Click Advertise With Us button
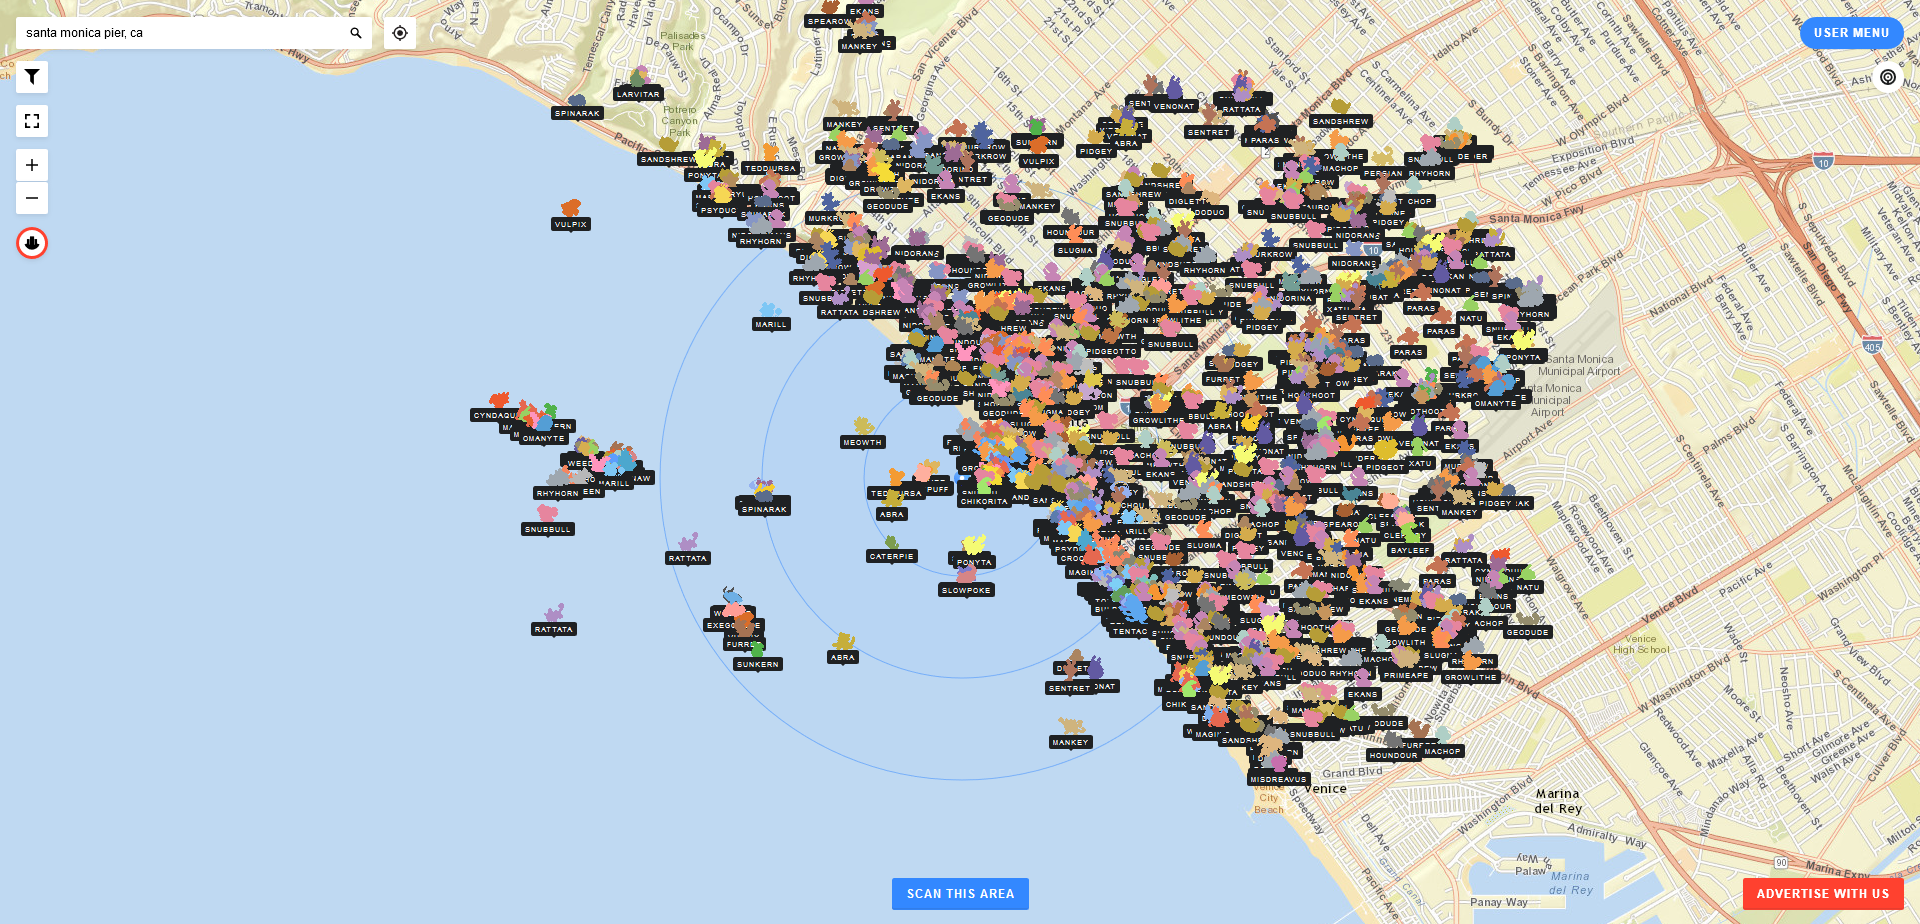1920x924 pixels. (x=1823, y=894)
